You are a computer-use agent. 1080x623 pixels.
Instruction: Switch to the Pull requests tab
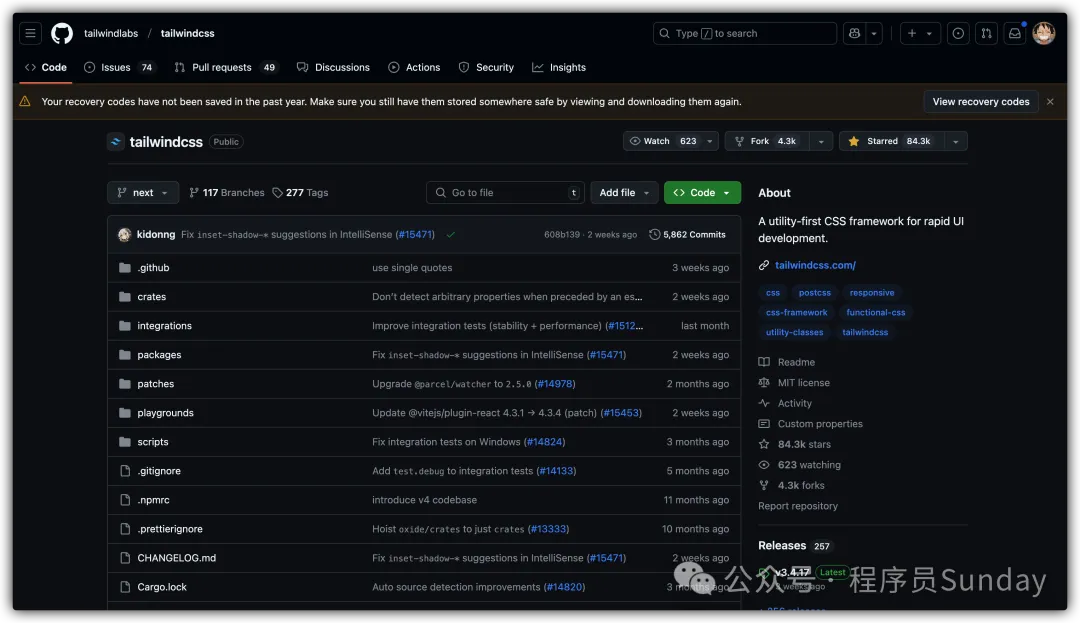click(x=221, y=68)
